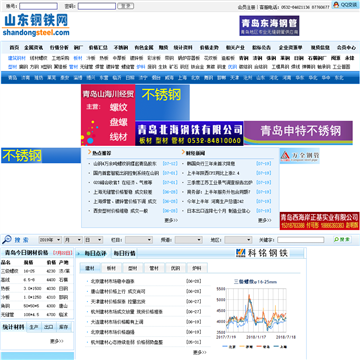Open the 月 month dropdown
360x360 pixels.
point(73,240)
